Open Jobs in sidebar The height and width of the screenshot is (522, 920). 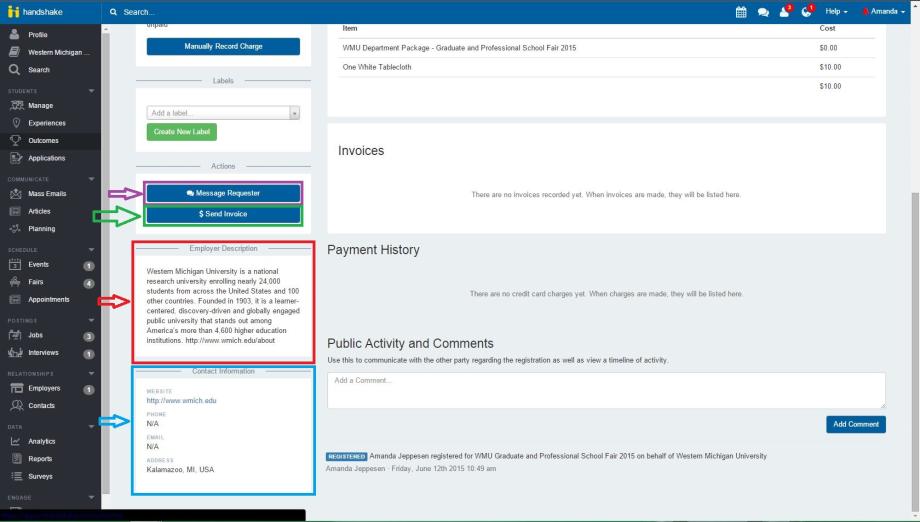[26, 335]
